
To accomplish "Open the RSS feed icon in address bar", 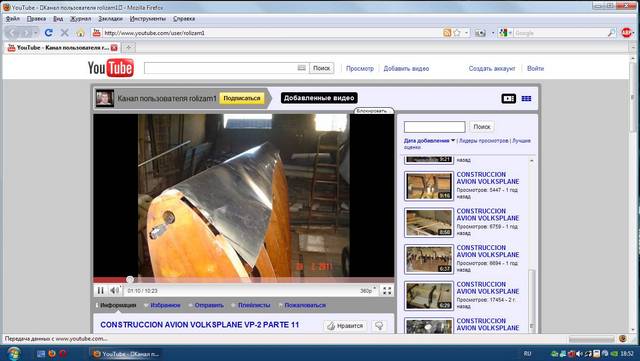I will [447, 33].
